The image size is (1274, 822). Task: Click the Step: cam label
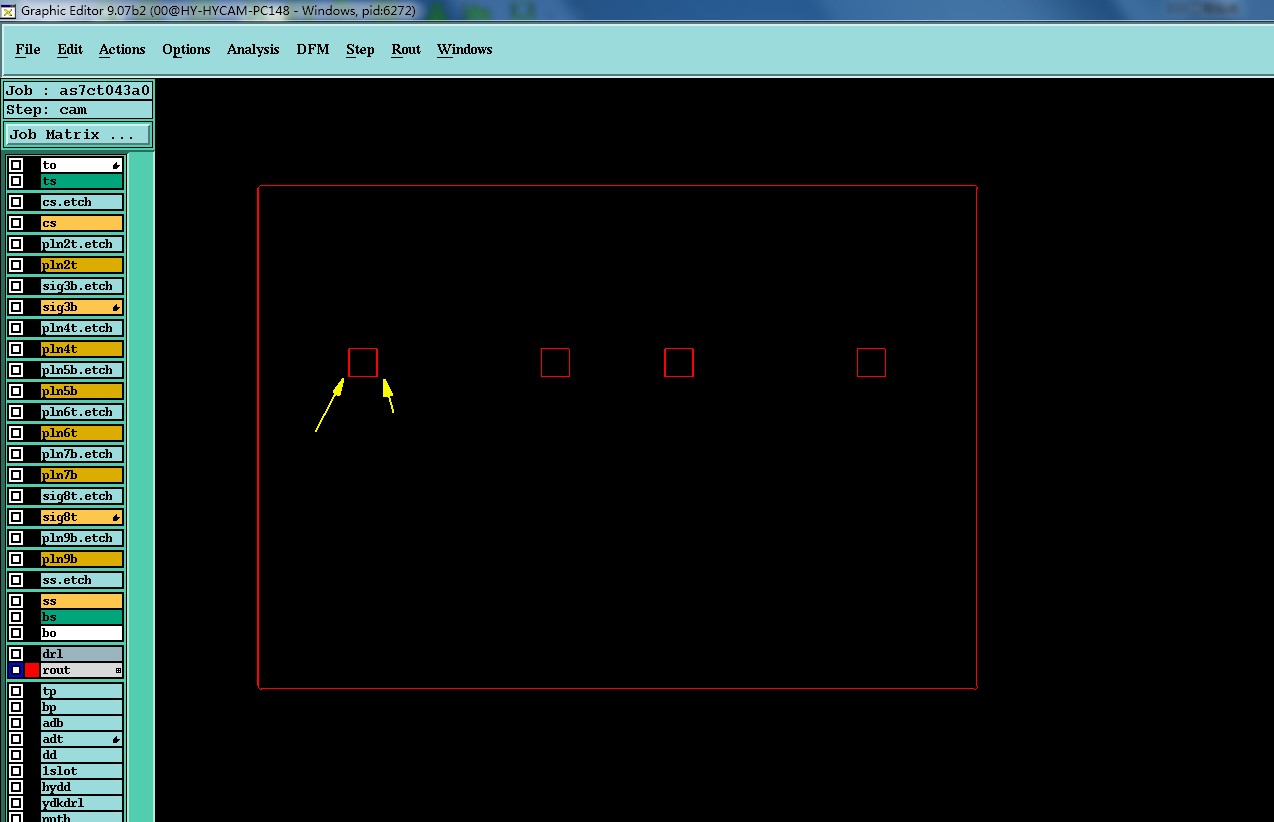pyautogui.click(x=78, y=110)
